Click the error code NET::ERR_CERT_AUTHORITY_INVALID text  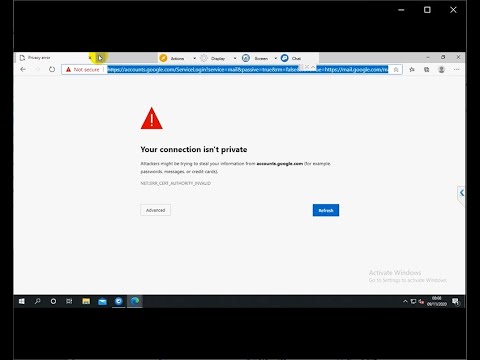point(176,183)
